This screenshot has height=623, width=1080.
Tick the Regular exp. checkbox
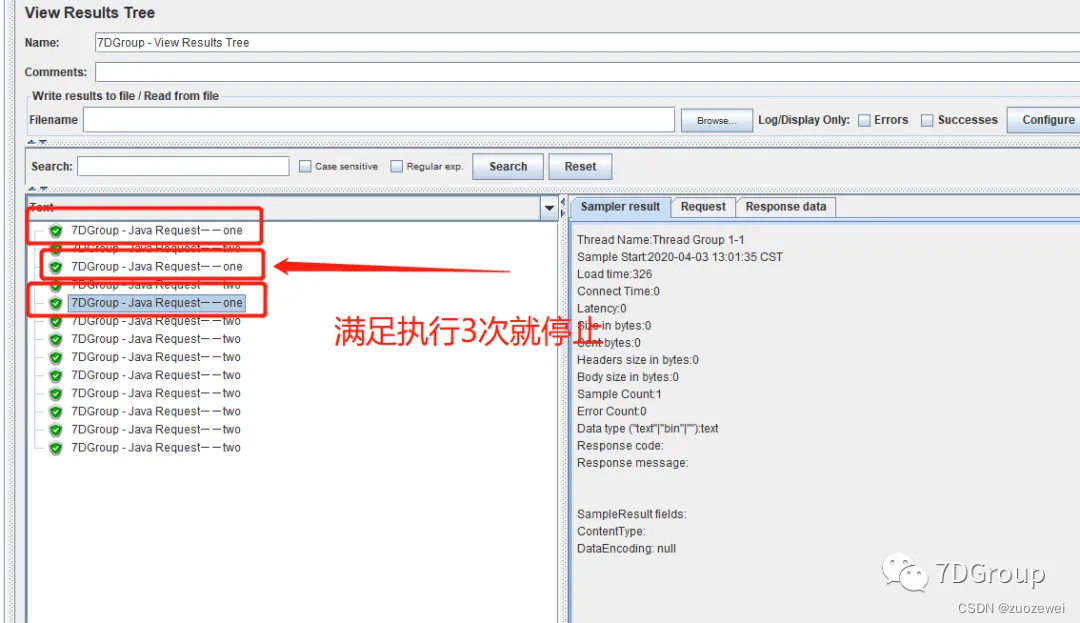coord(396,167)
